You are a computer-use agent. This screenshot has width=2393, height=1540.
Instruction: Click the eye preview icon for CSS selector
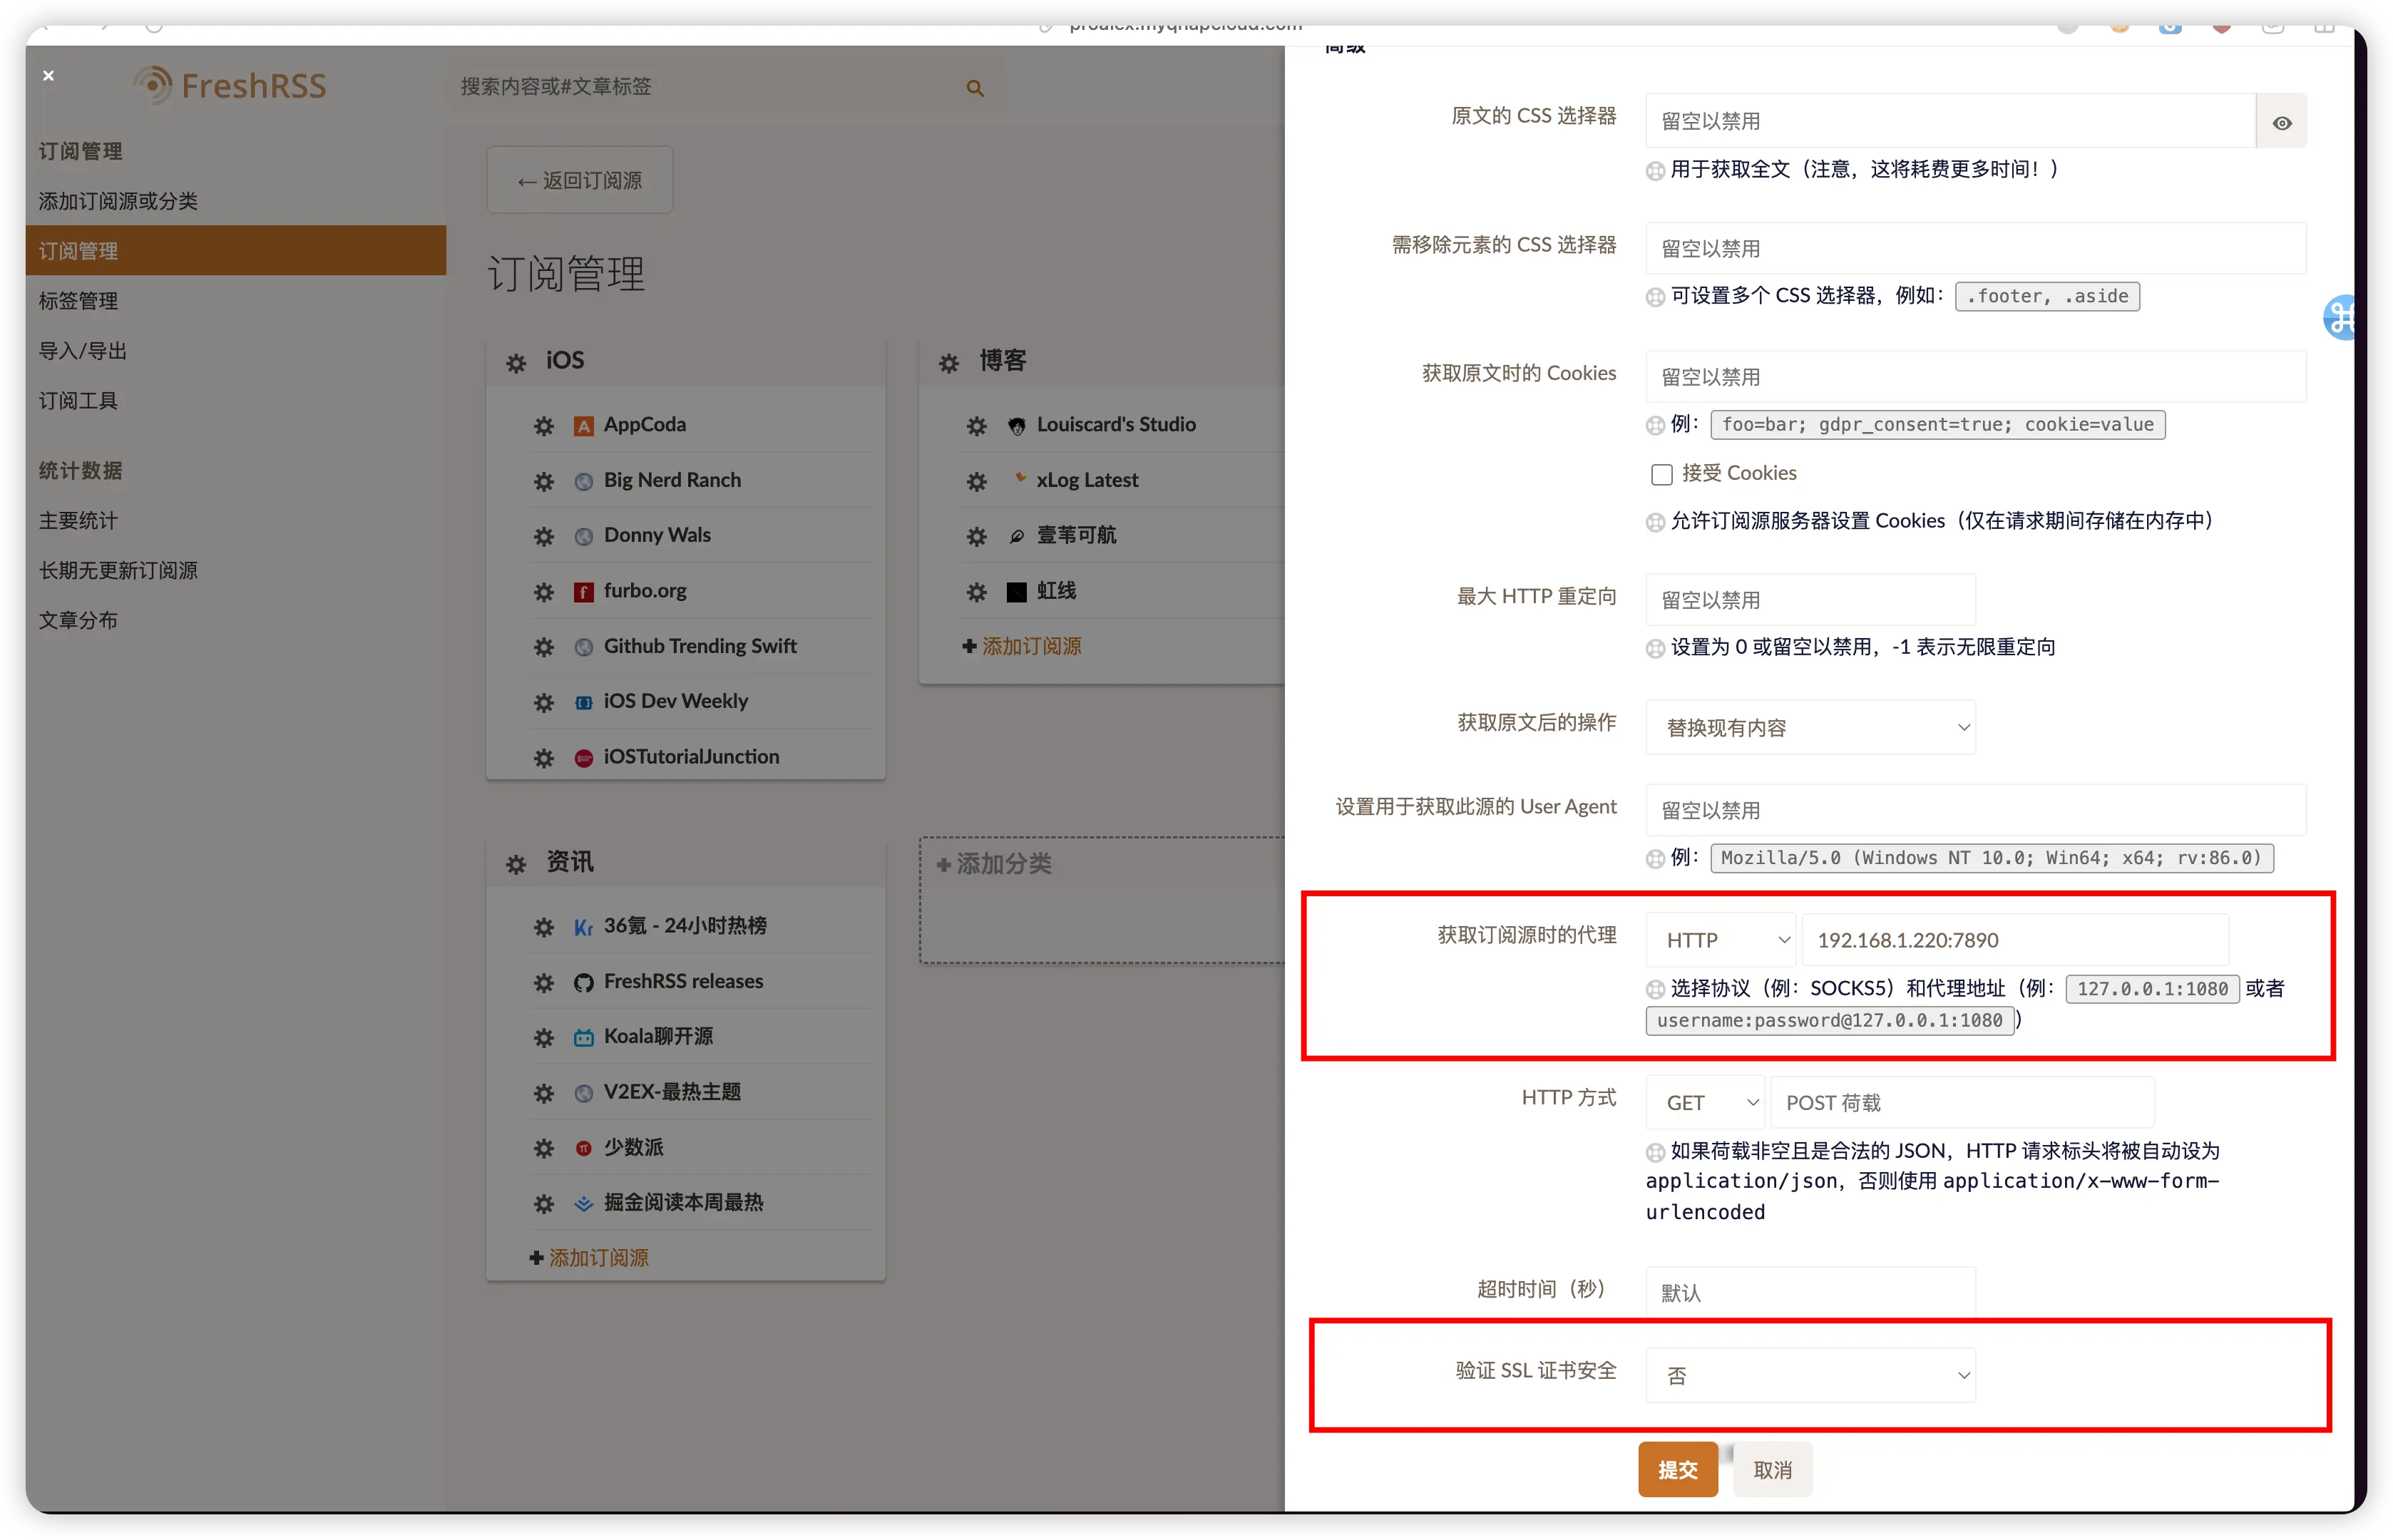coord(2281,123)
